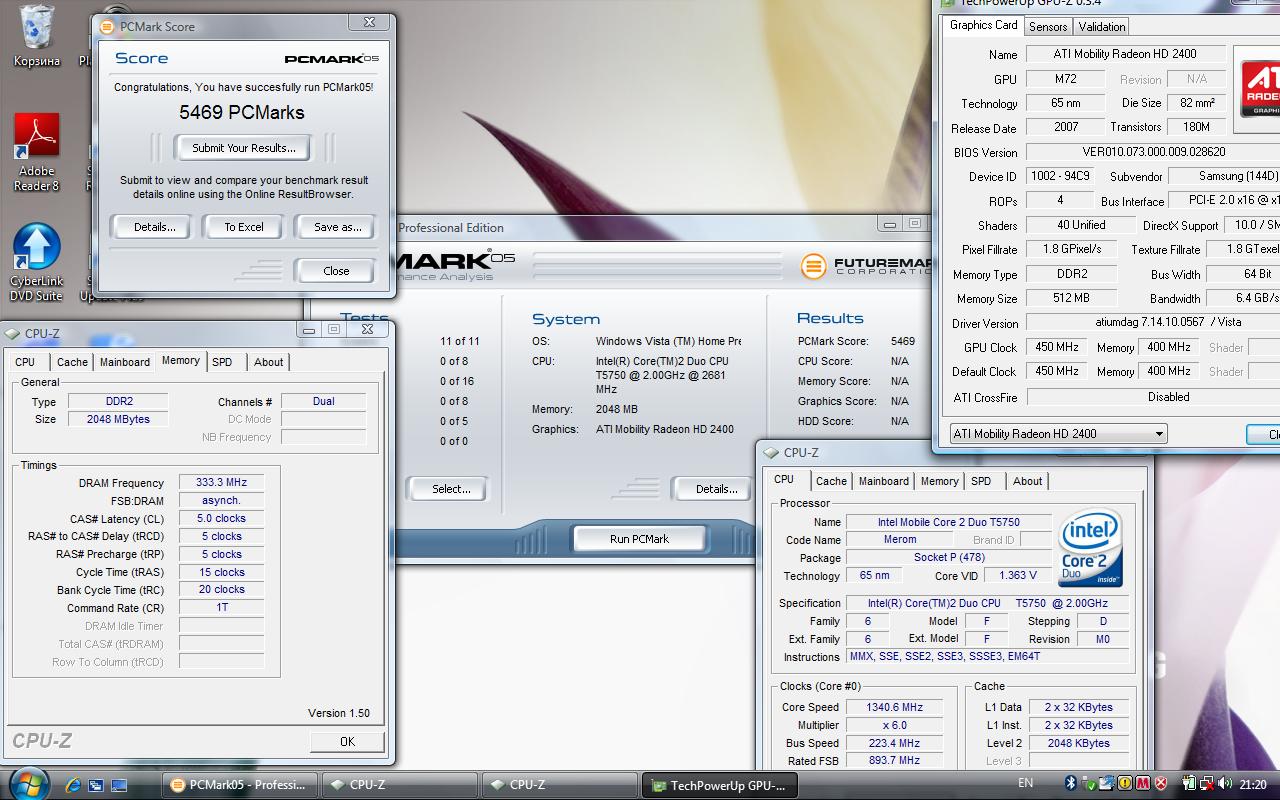Click the Core Speed 1340.6 MHz field

tap(893, 707)
